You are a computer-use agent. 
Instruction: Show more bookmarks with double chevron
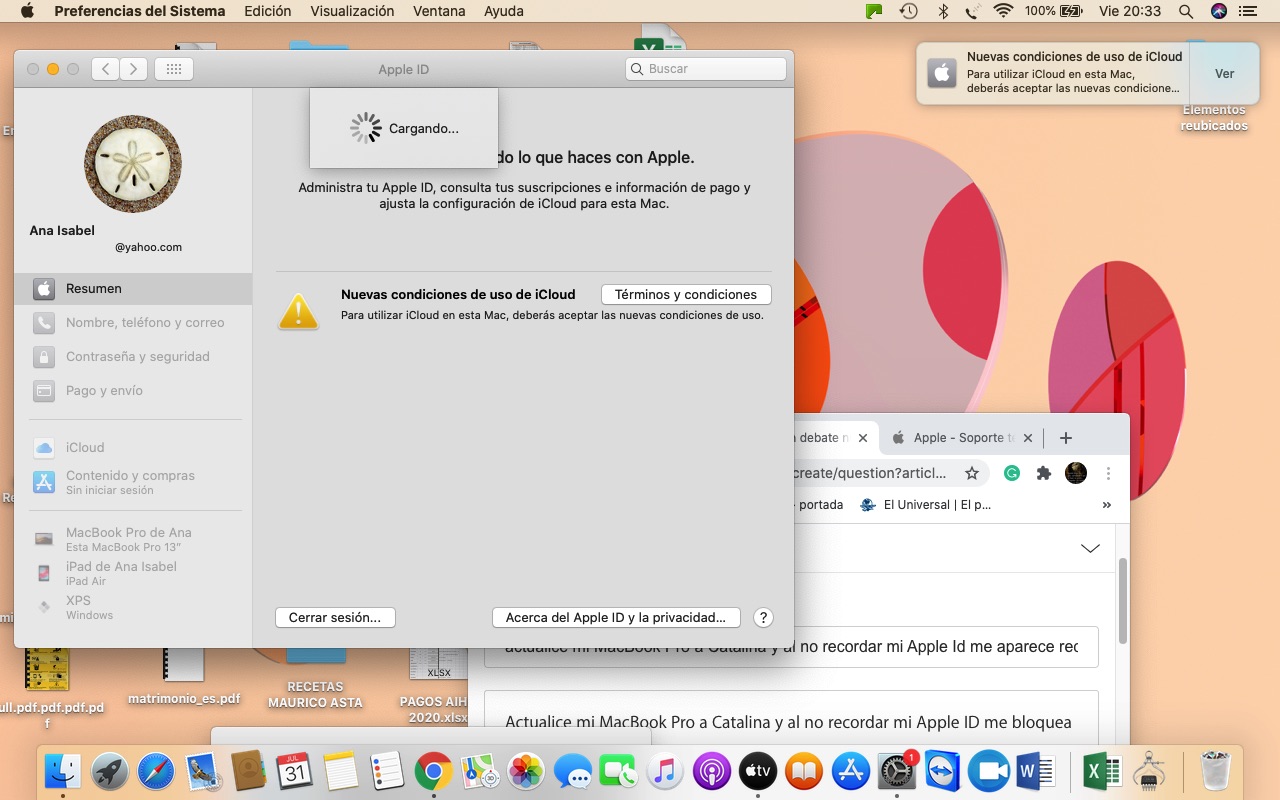click(x=1106, y=505)
